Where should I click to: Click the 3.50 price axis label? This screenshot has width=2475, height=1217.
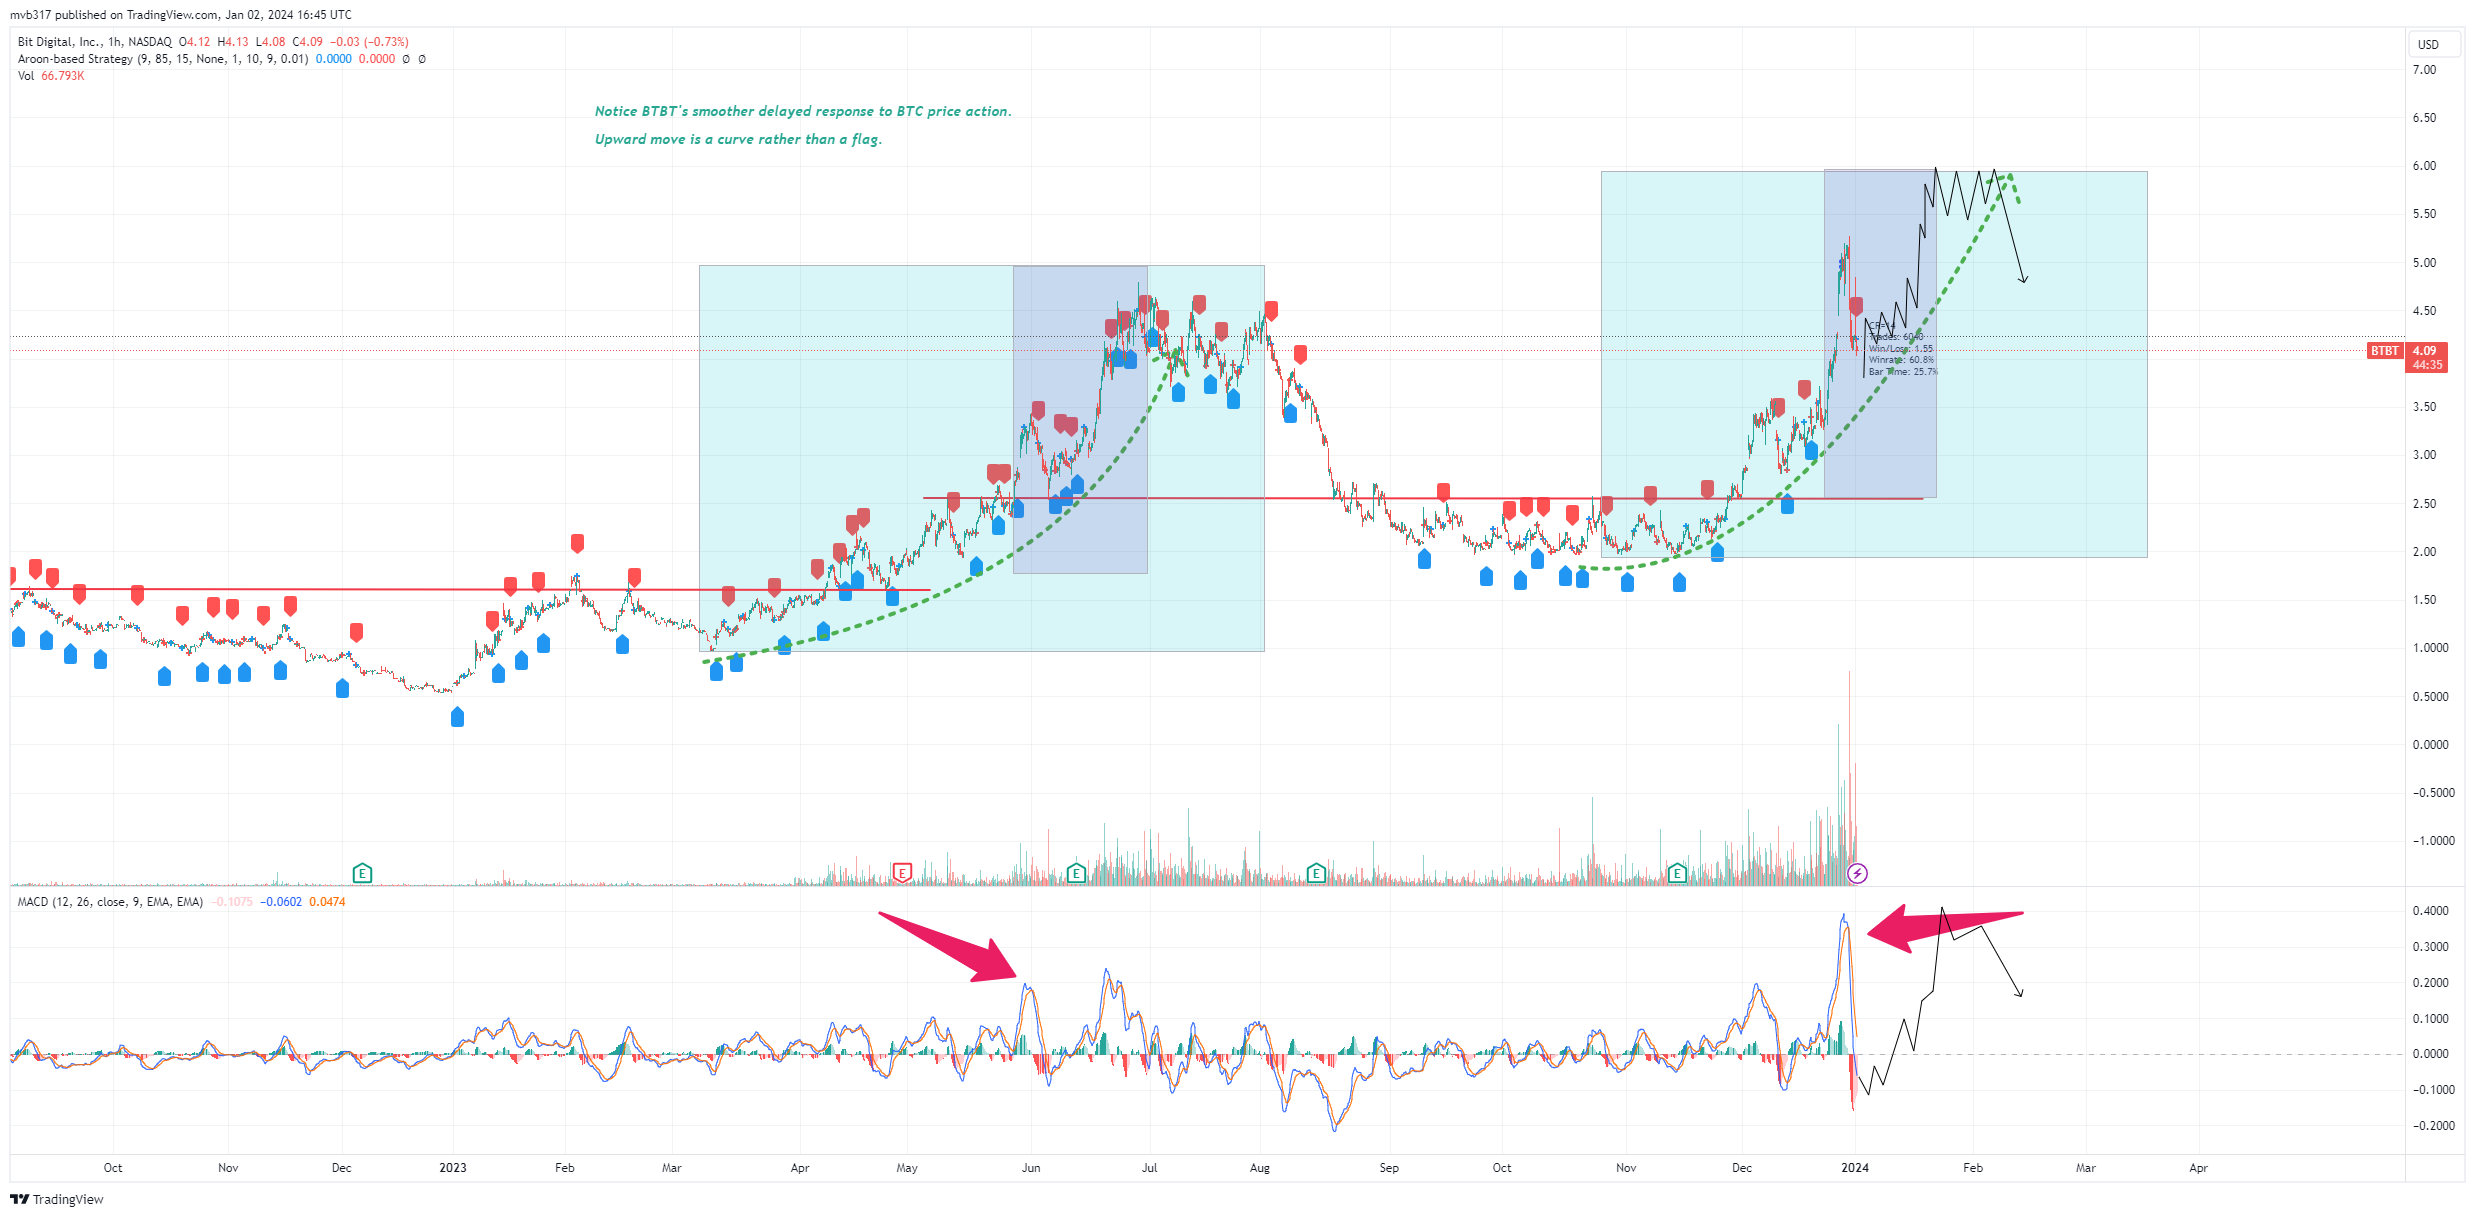click(2424, 407)
